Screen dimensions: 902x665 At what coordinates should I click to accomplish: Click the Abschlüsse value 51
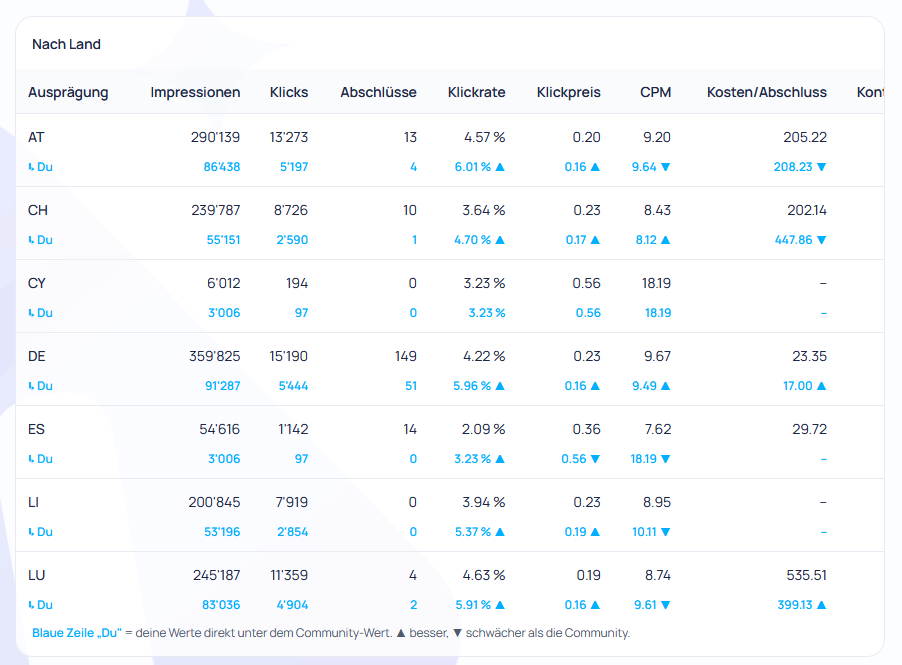pyautogui.click(x=411, y=387)
